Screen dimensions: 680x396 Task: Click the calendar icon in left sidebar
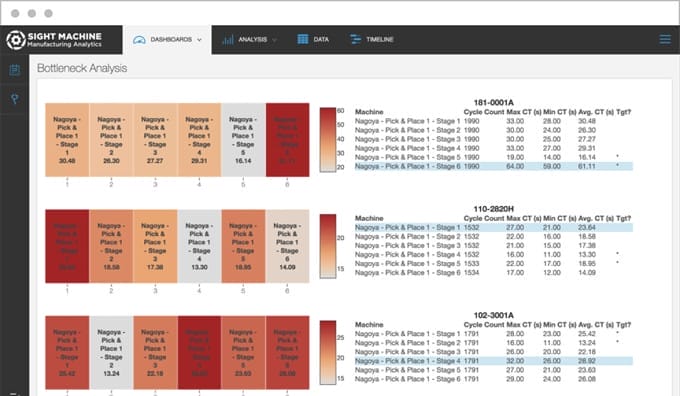click(x=14, y=70)
